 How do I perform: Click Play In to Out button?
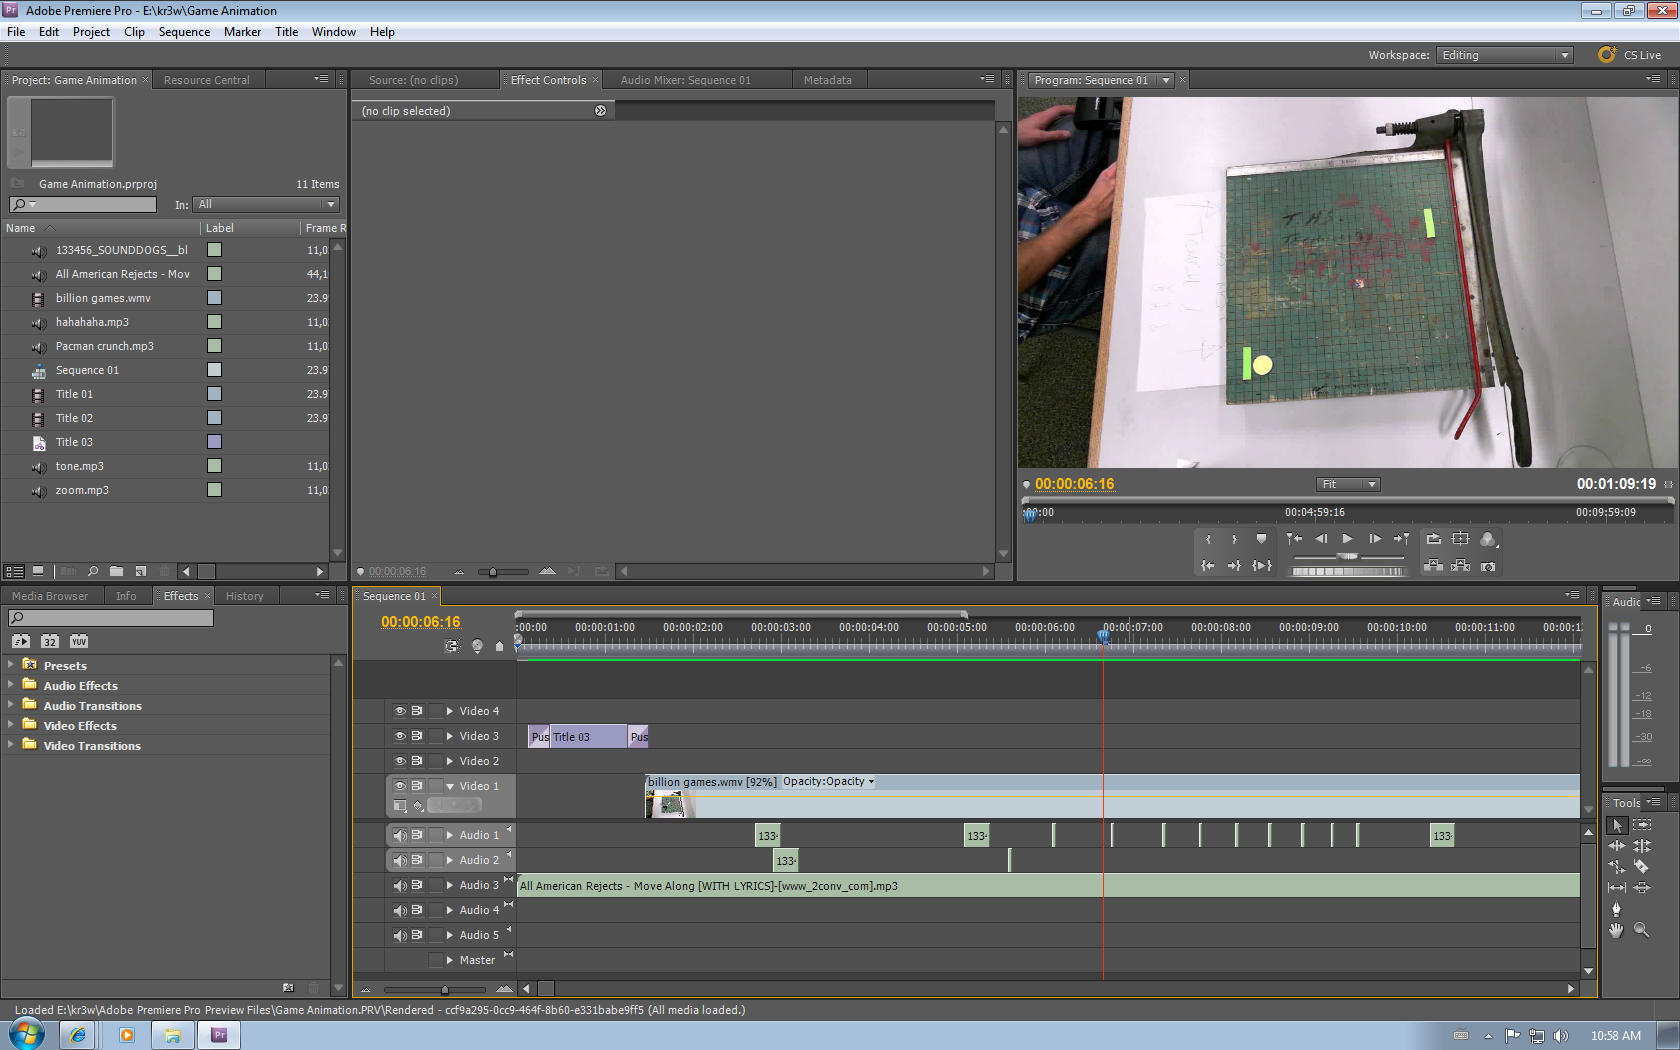pos(1262,566)
